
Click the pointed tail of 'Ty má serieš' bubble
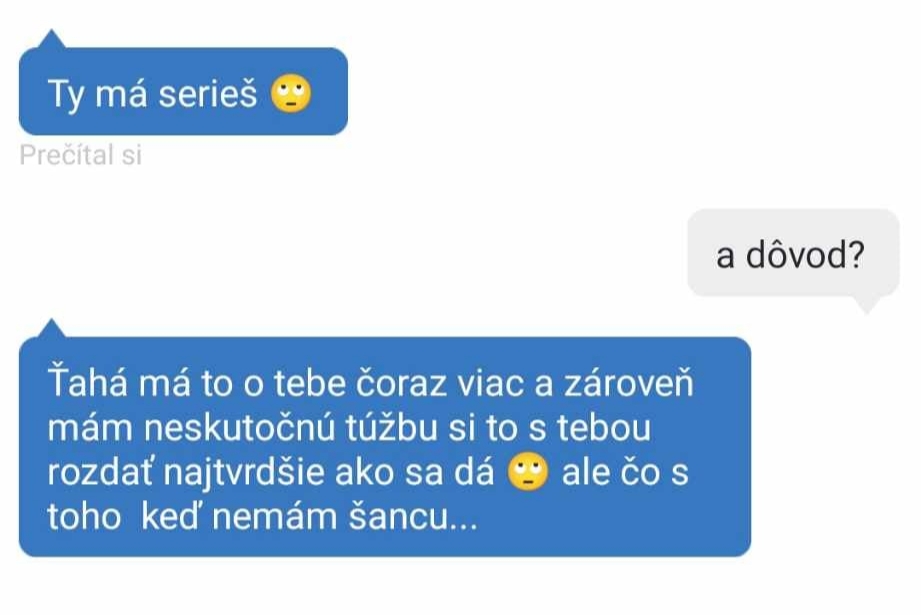pos(52,39)
